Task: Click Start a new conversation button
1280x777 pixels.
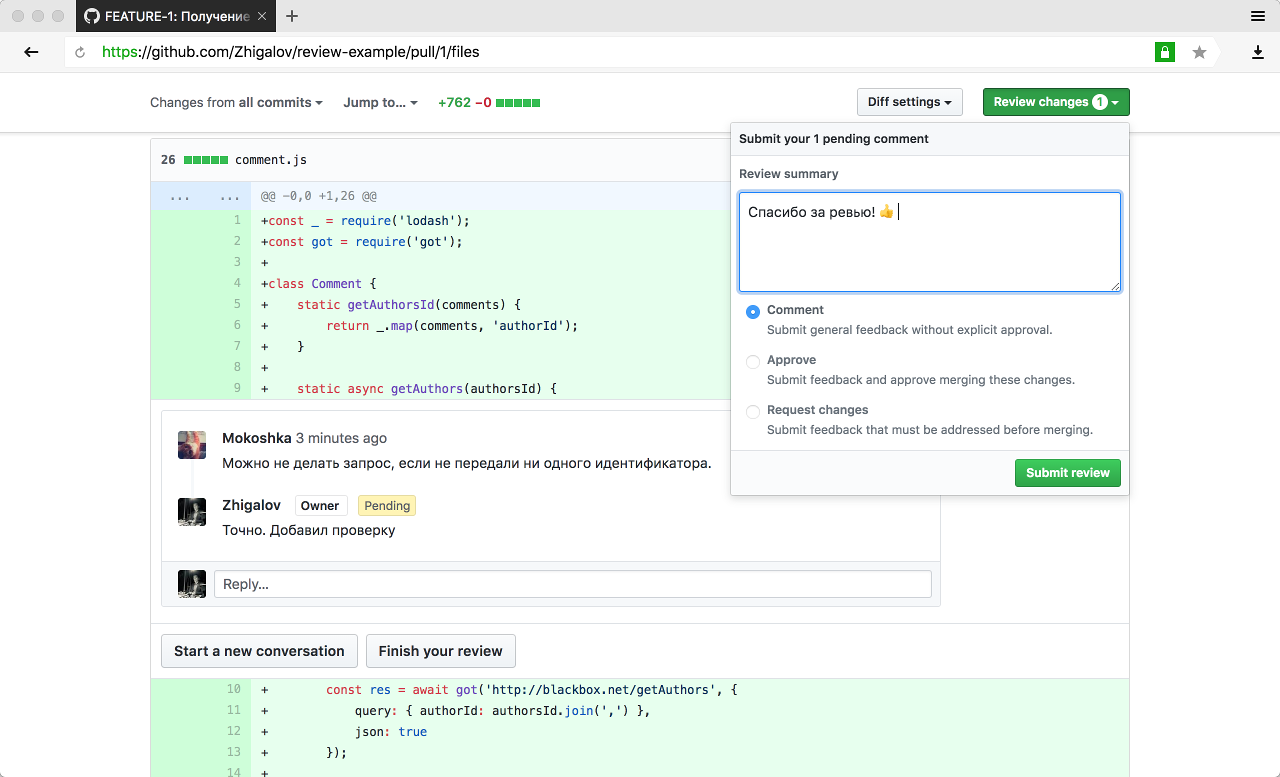Action: 259,651
